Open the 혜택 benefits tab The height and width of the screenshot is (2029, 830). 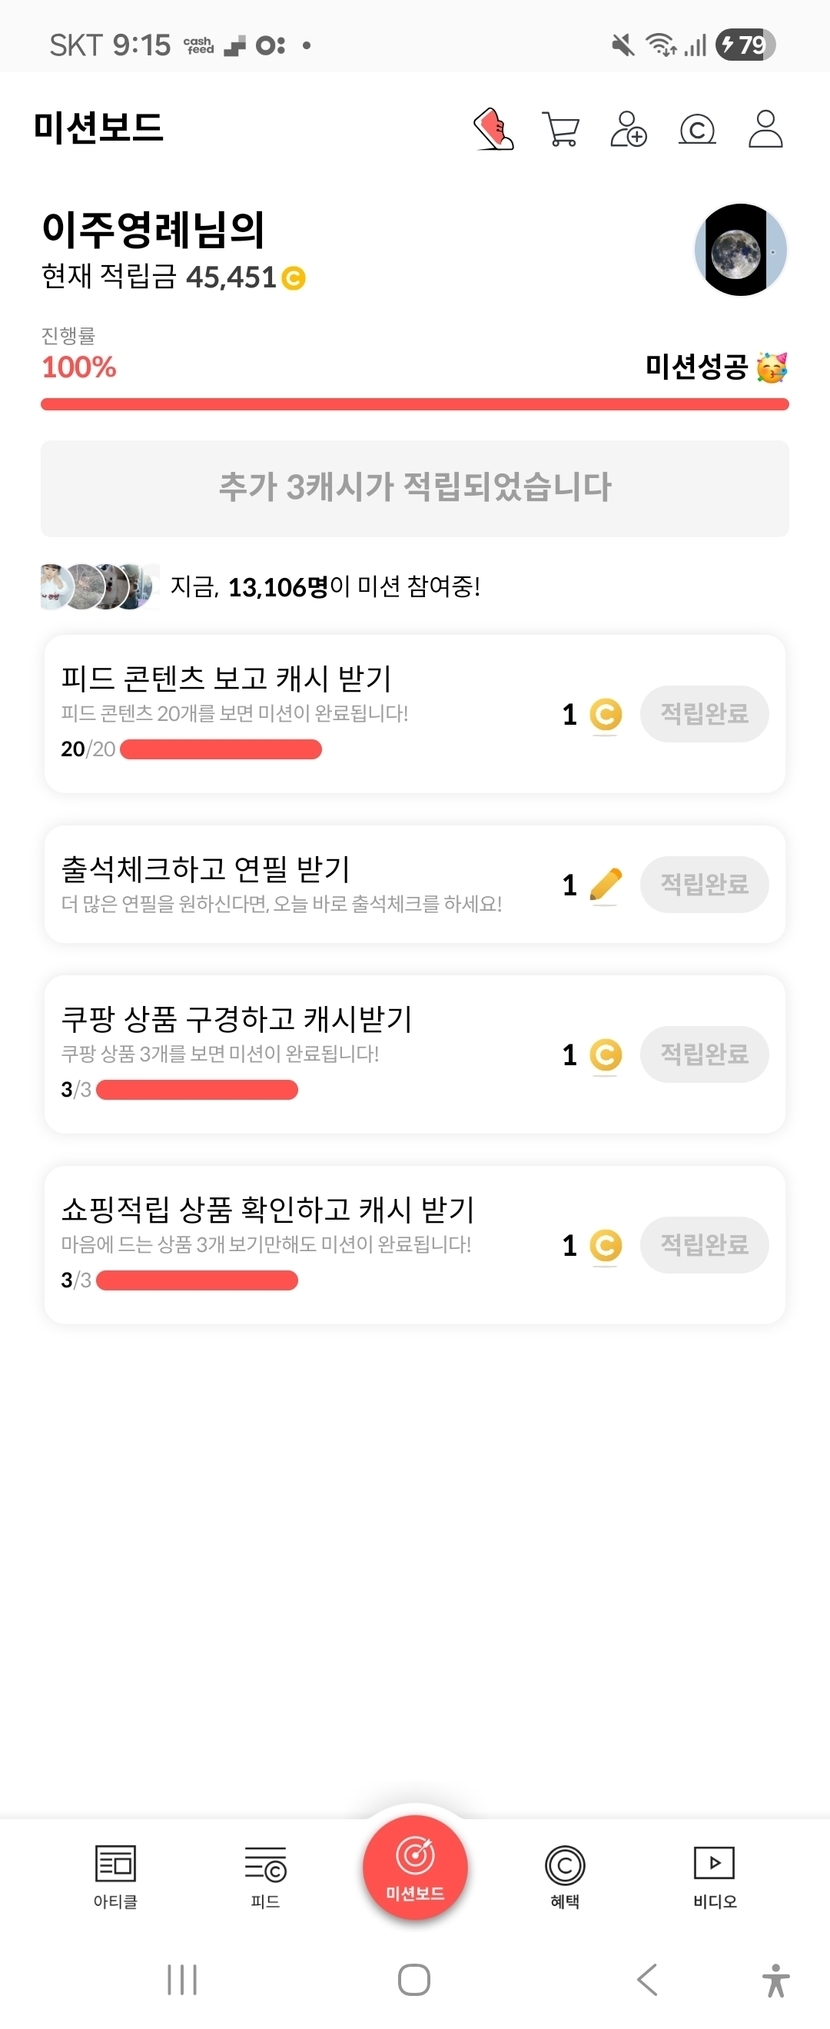pyautogui.click(x=565, y=1875)
